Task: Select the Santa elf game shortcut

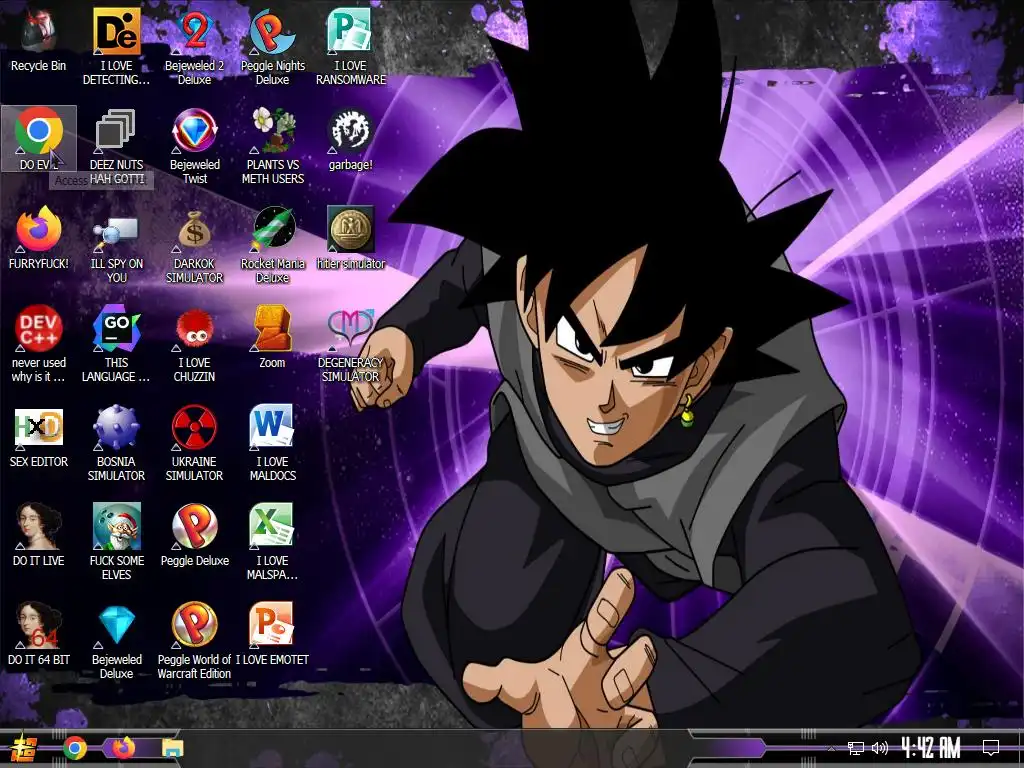Action: coord(116,543)
